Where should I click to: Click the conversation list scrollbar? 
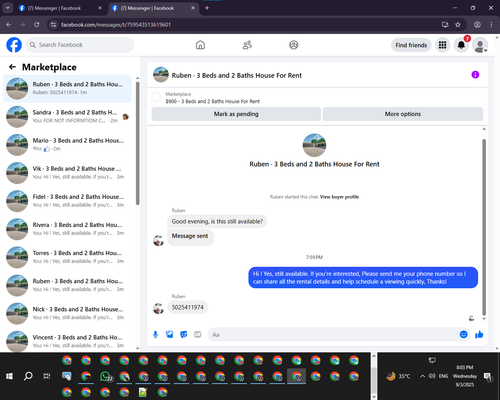click(x=138, y=143)
